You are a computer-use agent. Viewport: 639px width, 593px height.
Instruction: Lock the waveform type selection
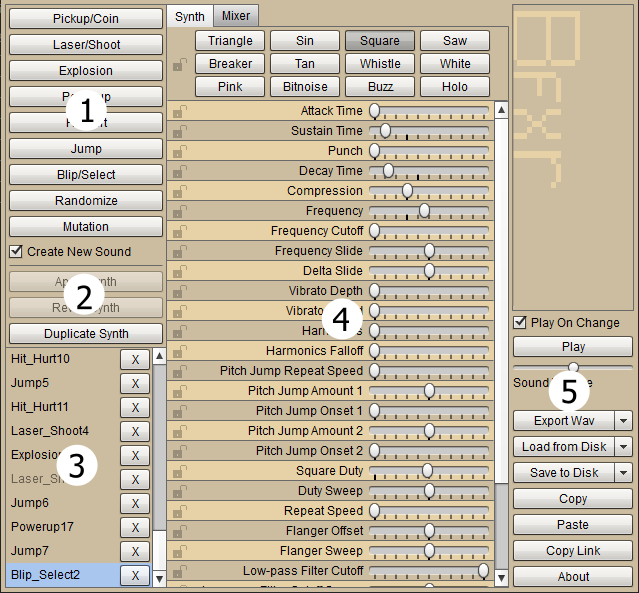click(178, 65)
